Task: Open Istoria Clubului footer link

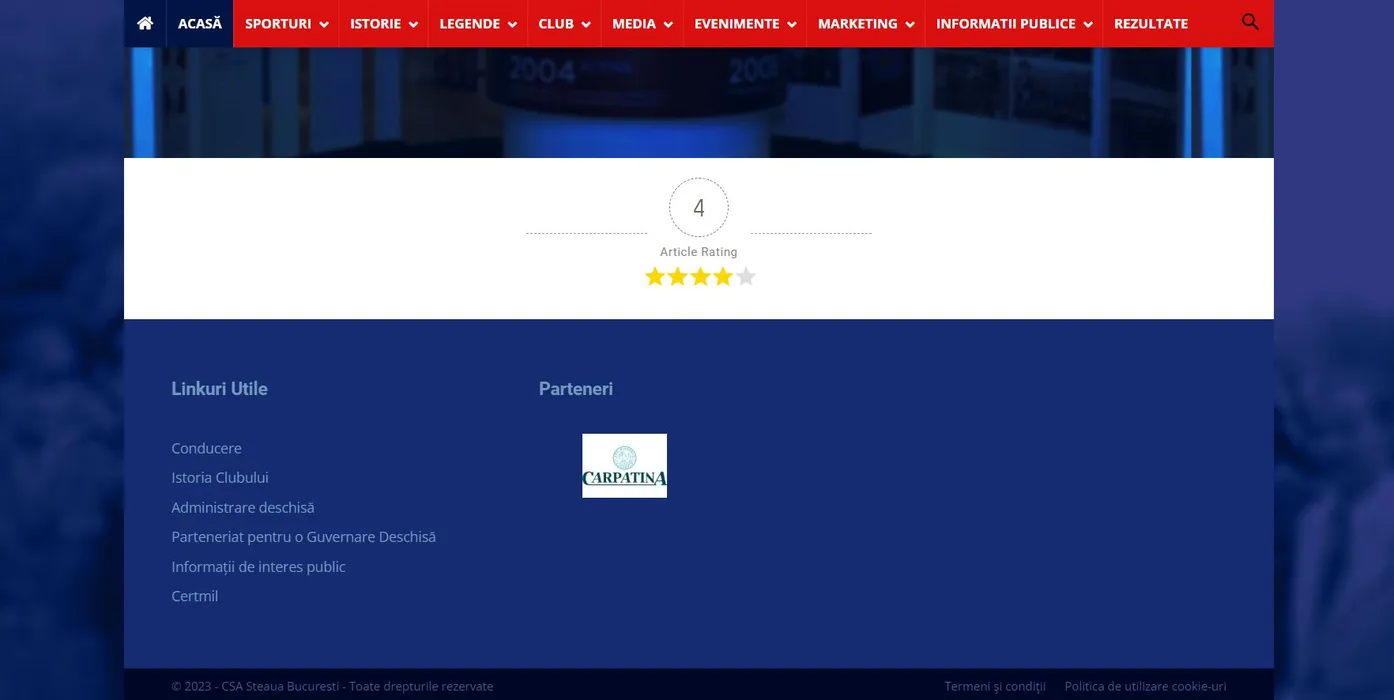Action: (x=220, y=478)
